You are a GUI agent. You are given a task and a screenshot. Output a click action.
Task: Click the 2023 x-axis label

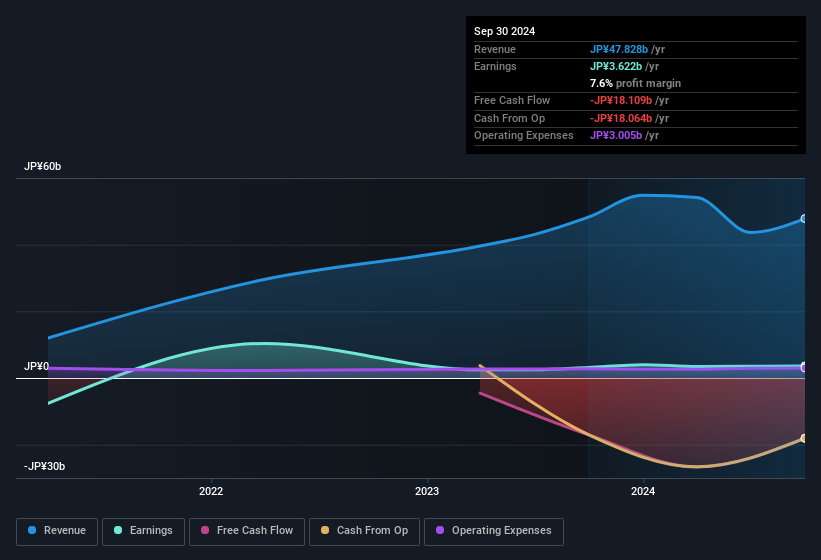(427, 491)
